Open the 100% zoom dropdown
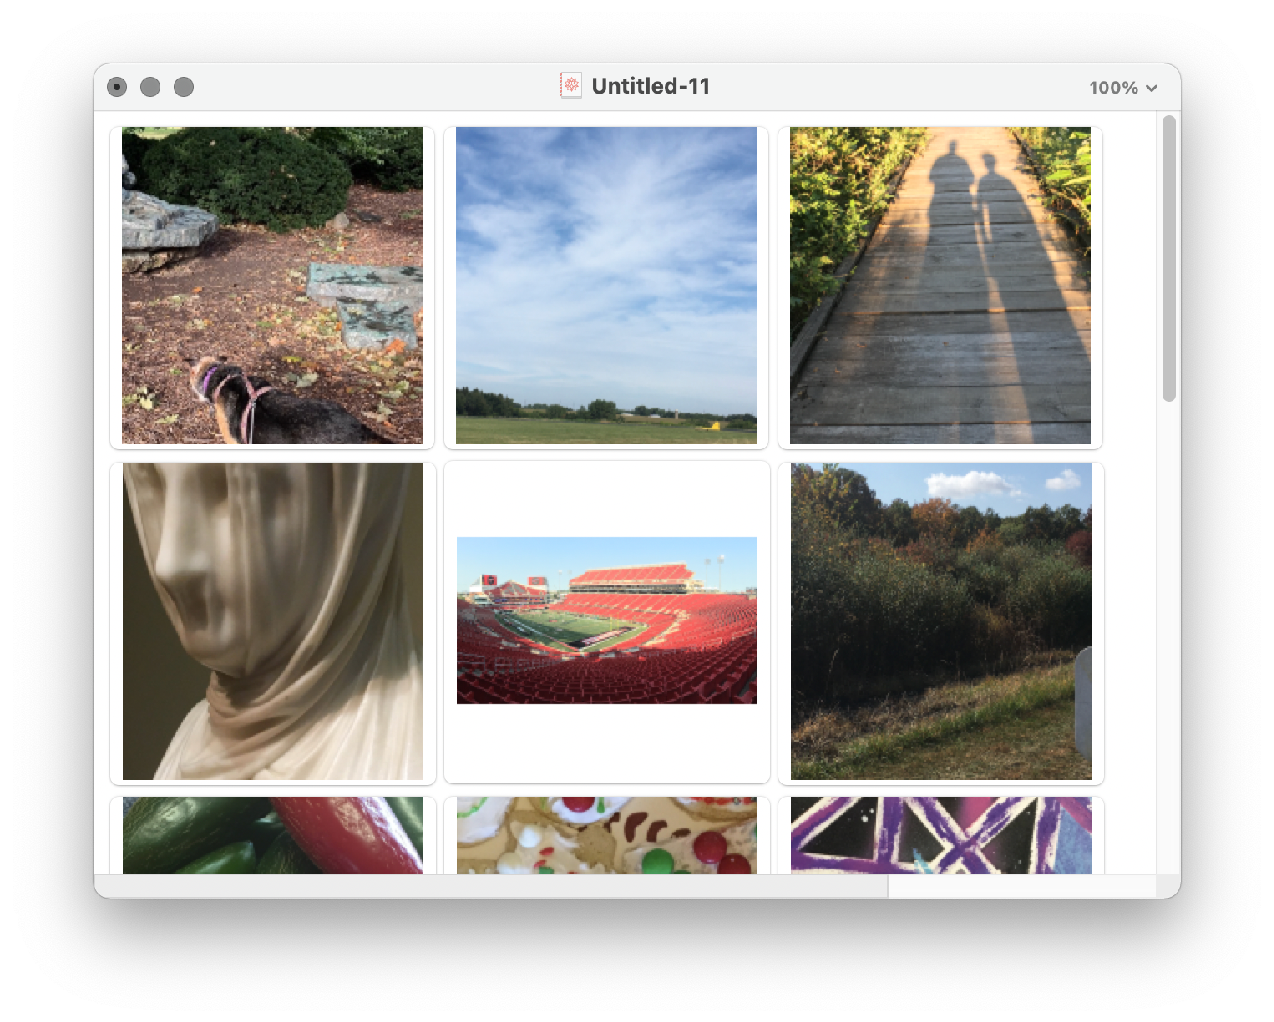 click(1122, 88)
